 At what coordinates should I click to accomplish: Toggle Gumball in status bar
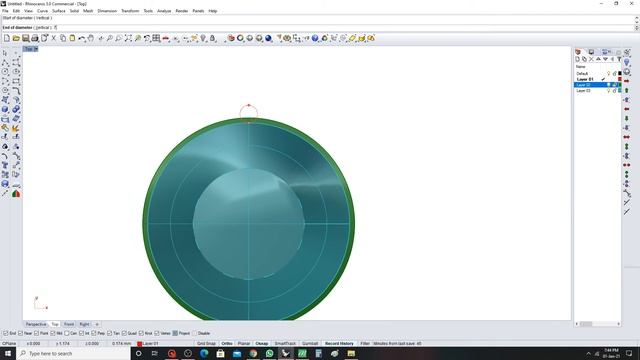point(310,344)
